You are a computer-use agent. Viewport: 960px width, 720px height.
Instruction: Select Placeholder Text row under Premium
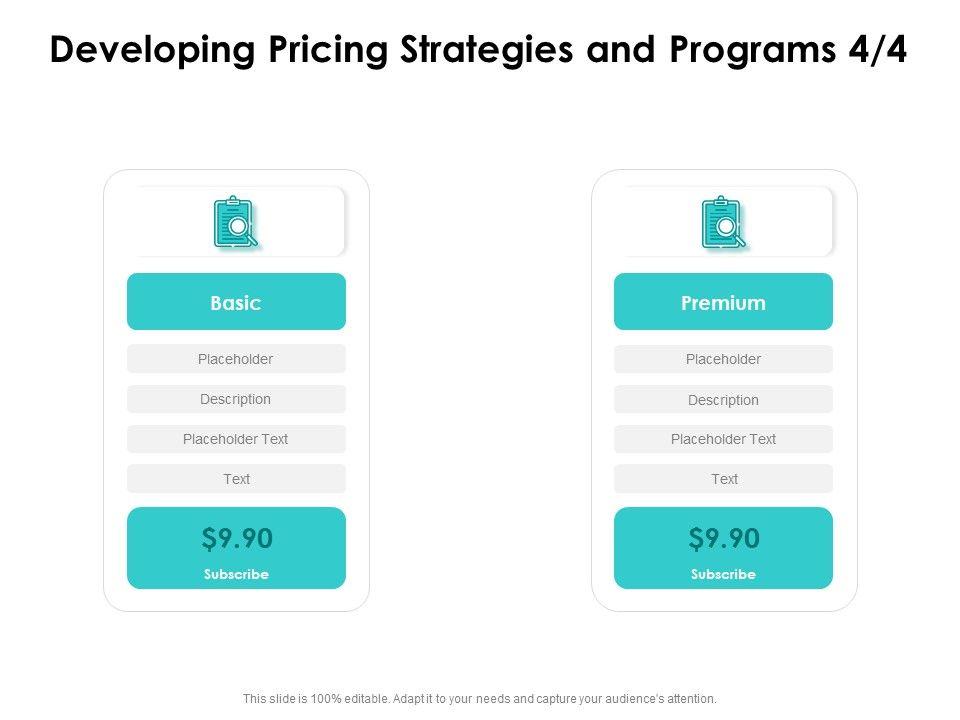coord(723,439)
